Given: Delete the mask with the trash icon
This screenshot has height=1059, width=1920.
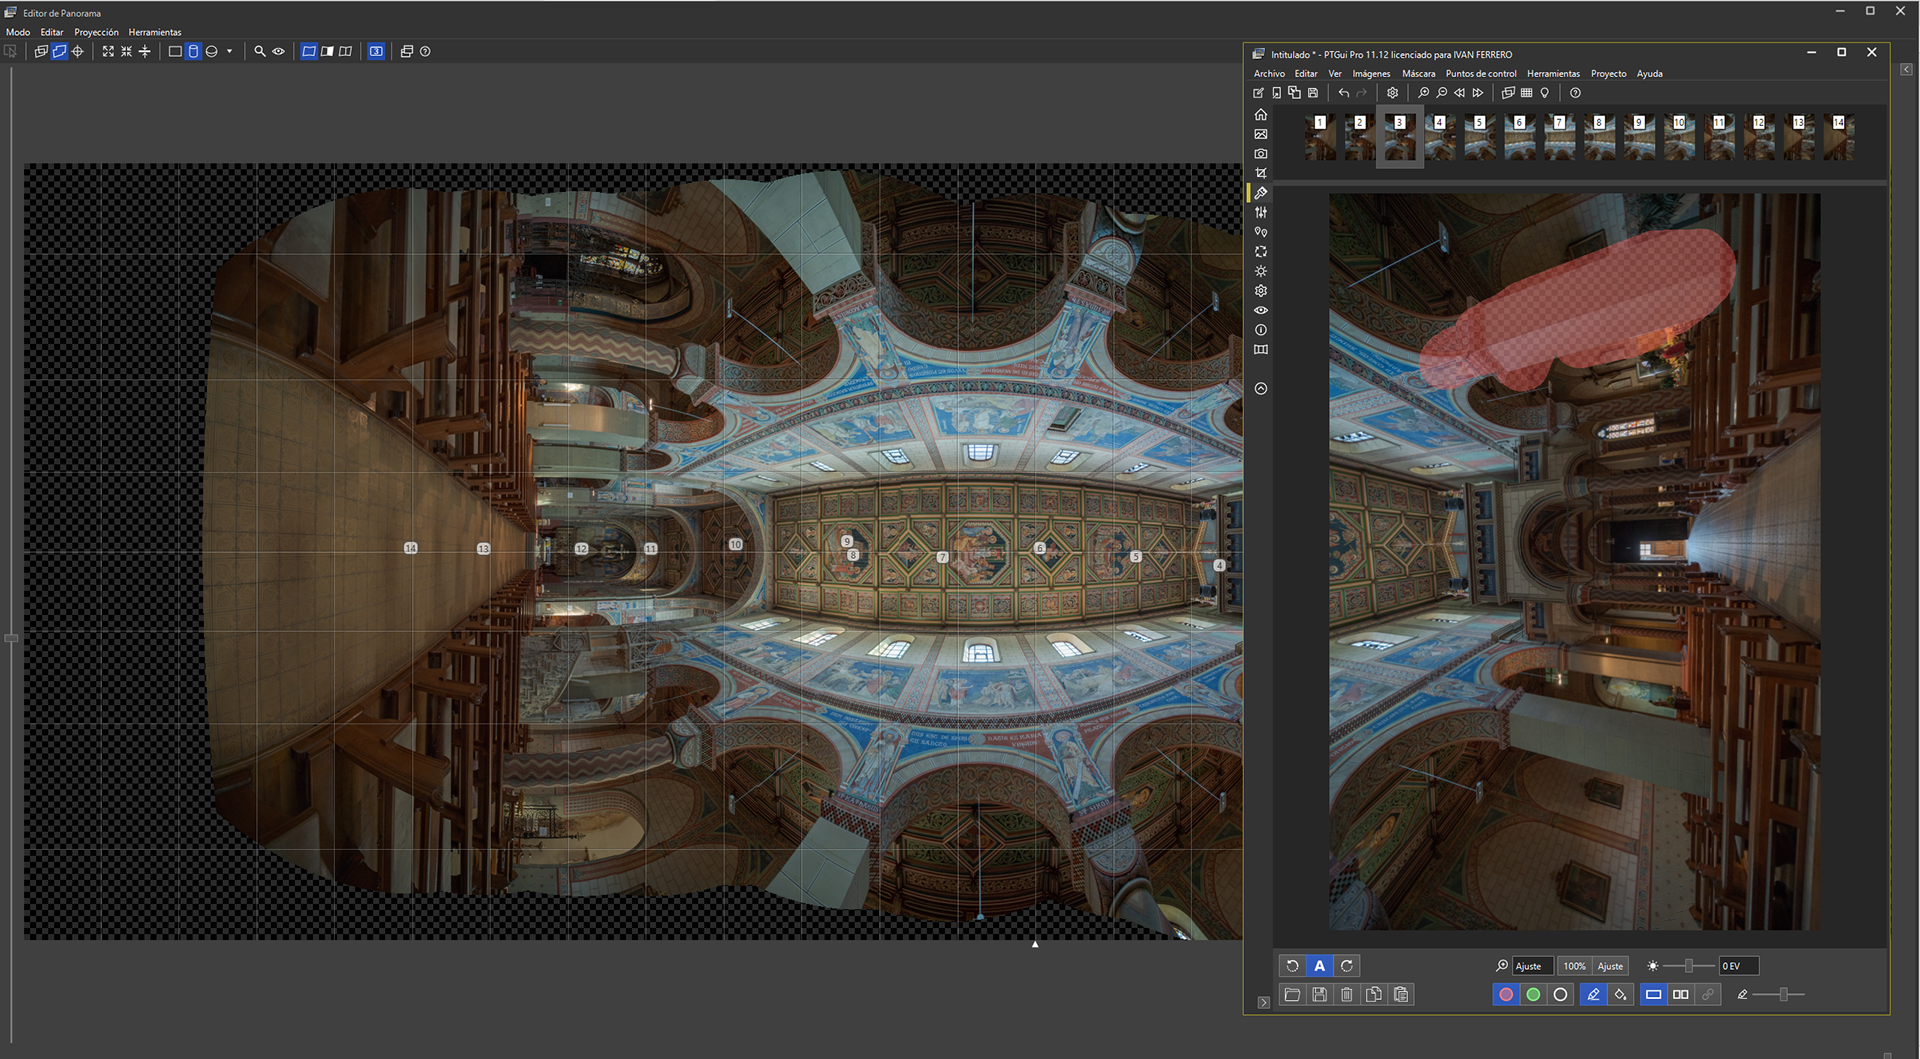Looking at the screenshot, I should pos(1346,994).
